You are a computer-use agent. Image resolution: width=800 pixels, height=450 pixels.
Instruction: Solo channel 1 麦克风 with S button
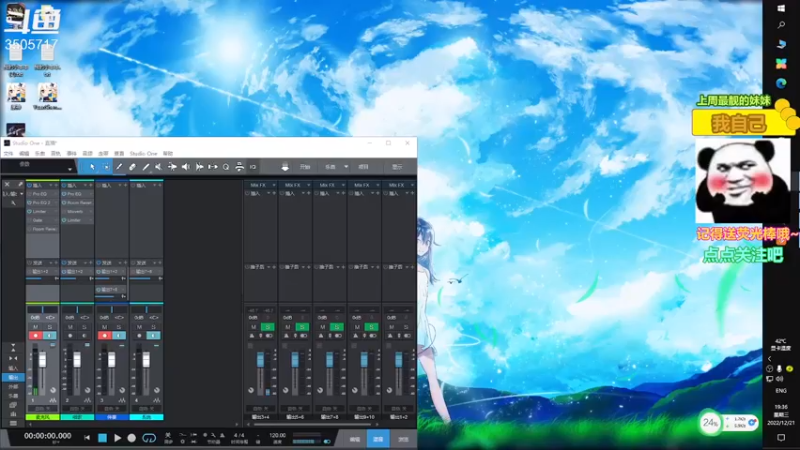click(x=49, y=327)
